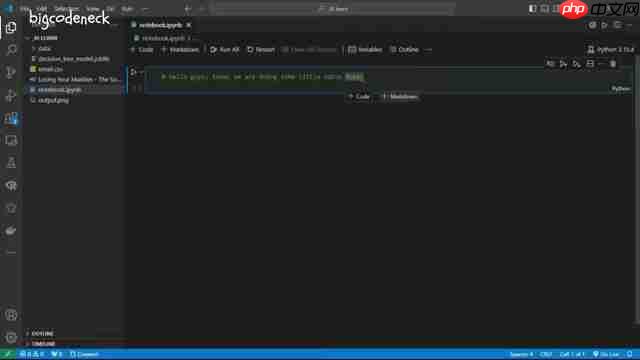The width and height of the screenshot is (640, 360).
Task: Add markdown cell below via hover + Markdown
Action: click(x=400, y=97)
